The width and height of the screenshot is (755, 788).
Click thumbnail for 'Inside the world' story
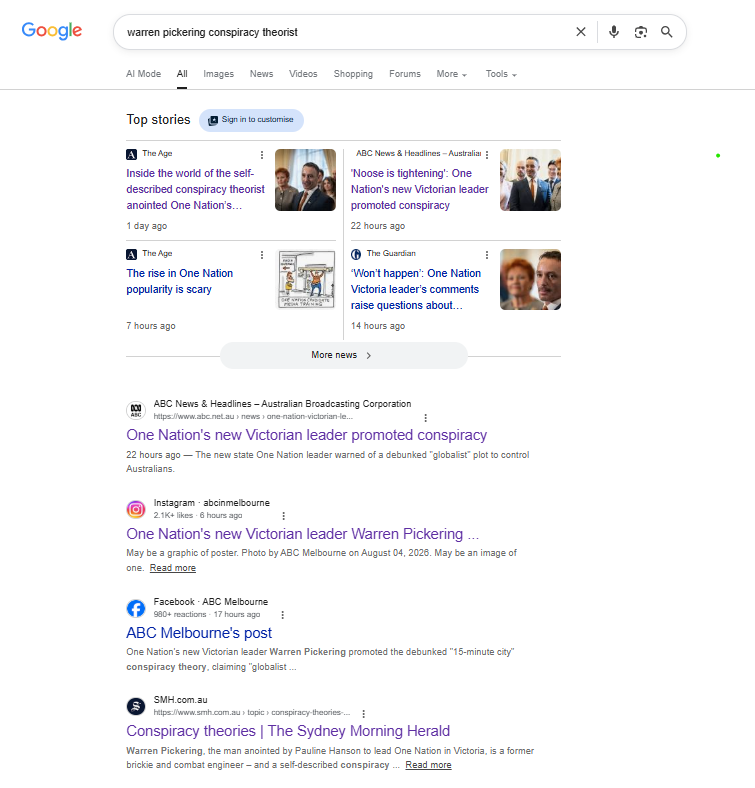pos(305,180)
